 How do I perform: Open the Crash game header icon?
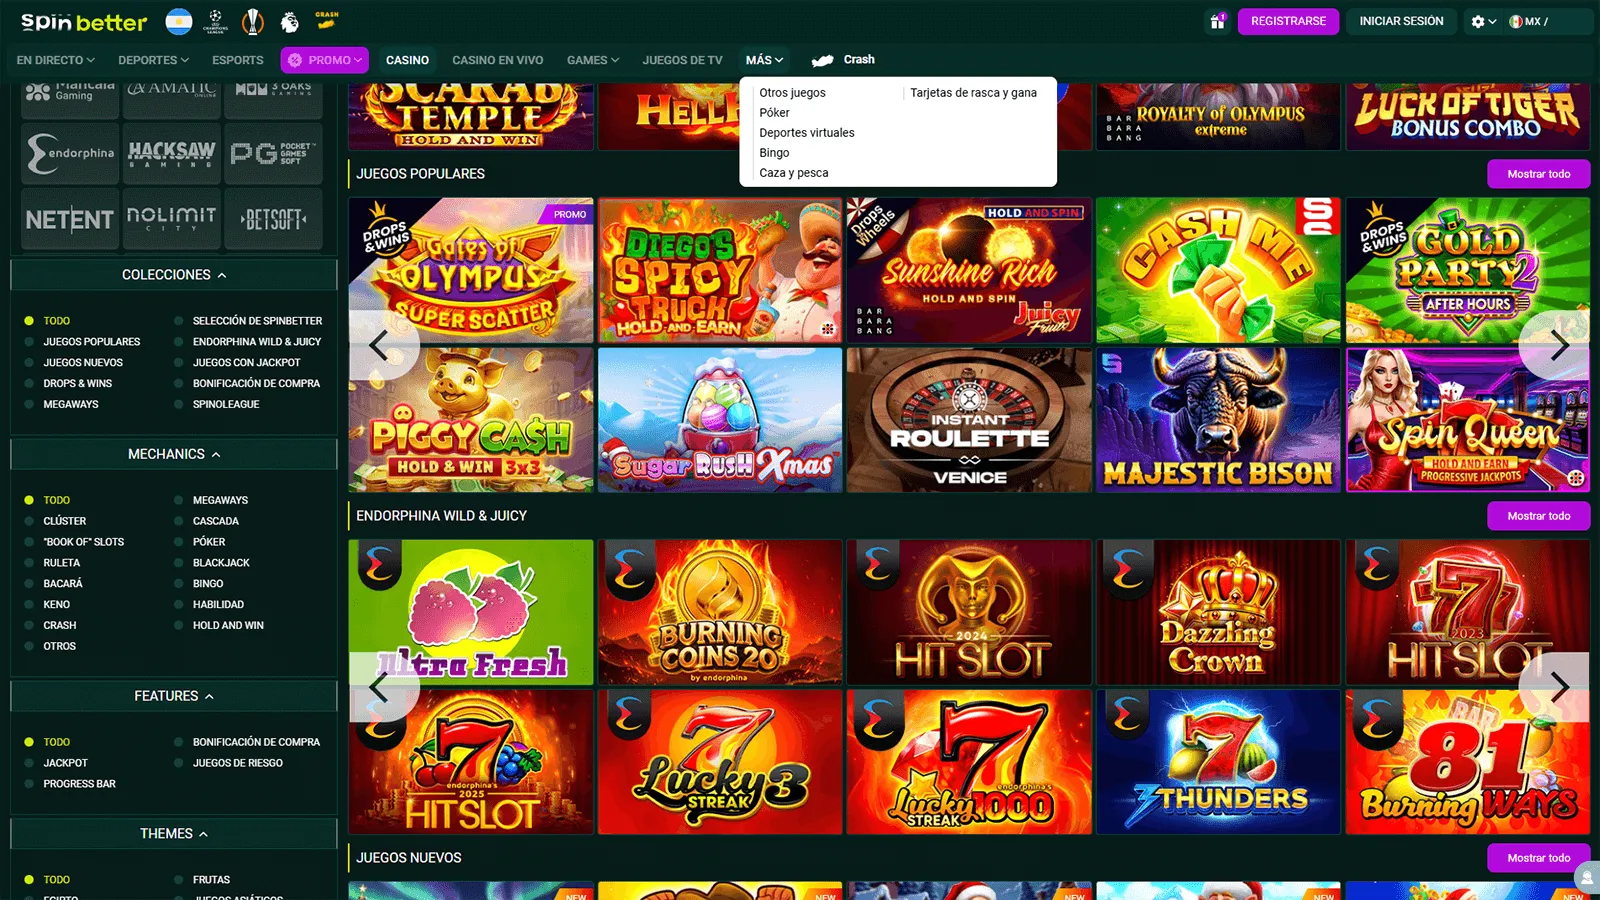coord(327,19)
